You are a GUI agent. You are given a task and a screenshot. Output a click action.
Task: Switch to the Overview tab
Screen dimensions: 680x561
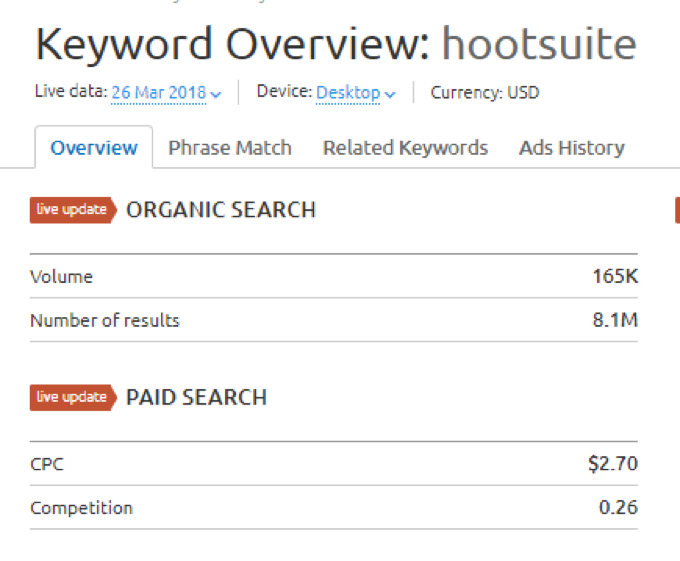pos(94,148)
